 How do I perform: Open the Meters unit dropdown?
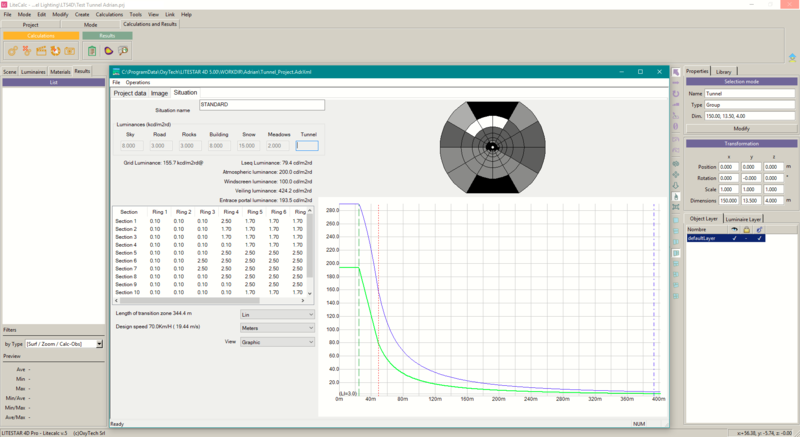pyautogui.click(x=277, y=328)
